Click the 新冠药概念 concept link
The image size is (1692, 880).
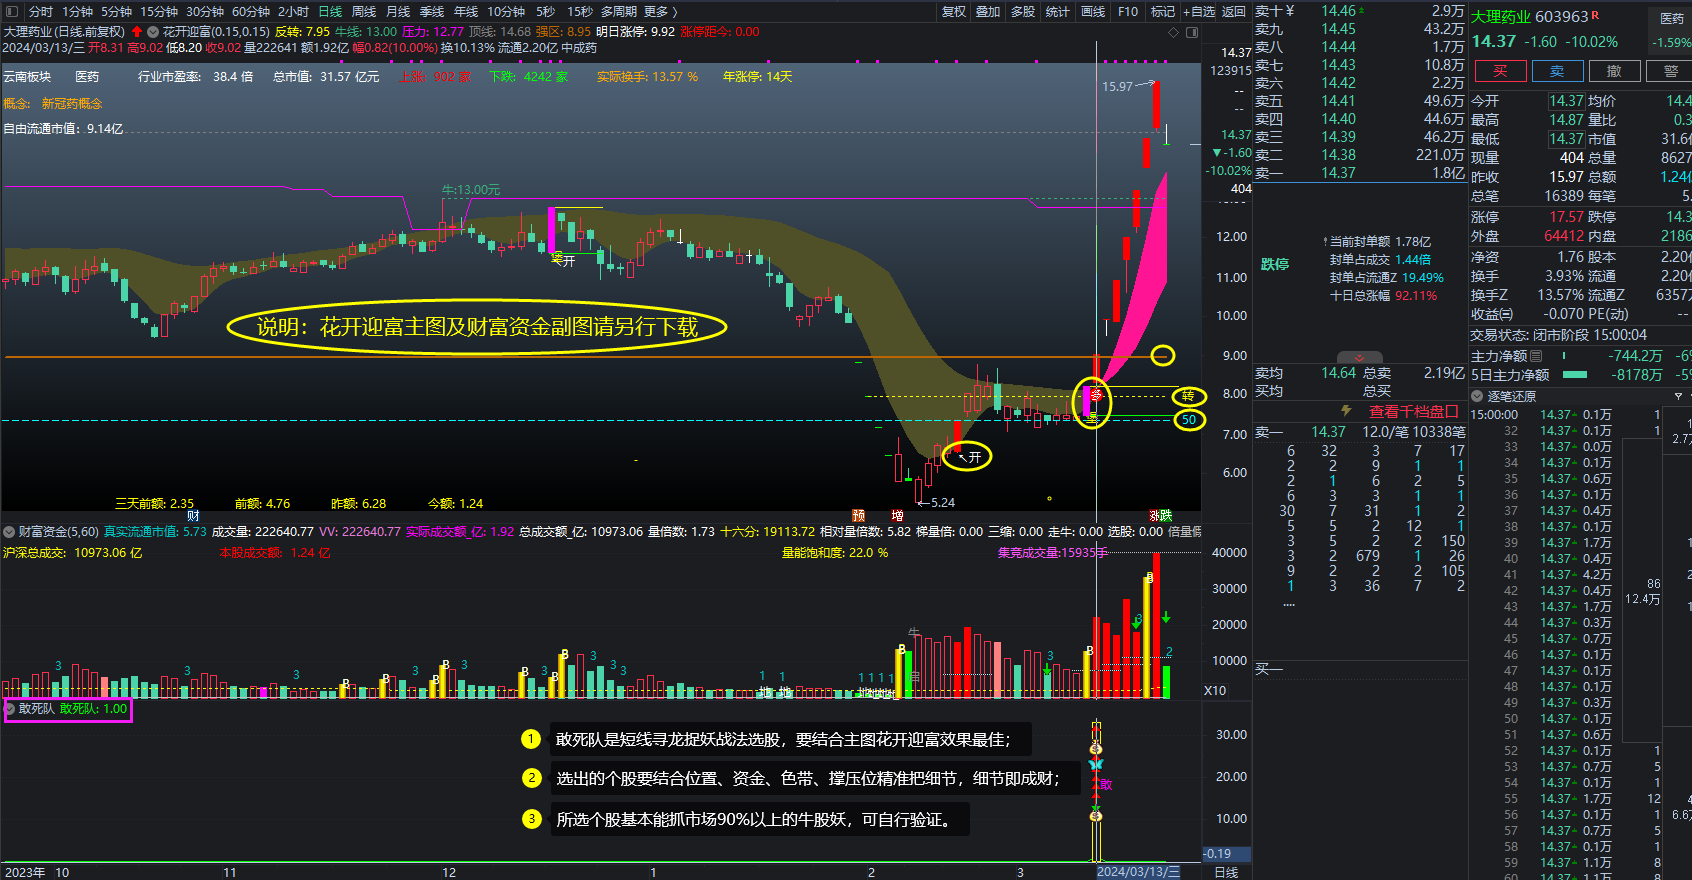pos(71,104)
